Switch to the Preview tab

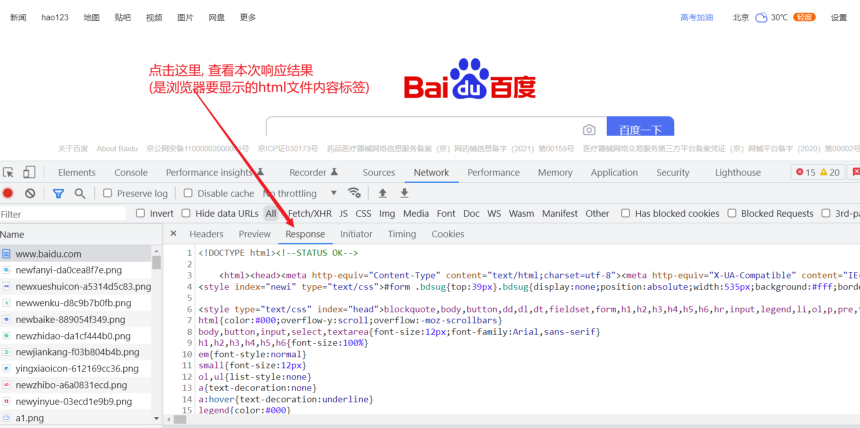[x=254, y=234]
